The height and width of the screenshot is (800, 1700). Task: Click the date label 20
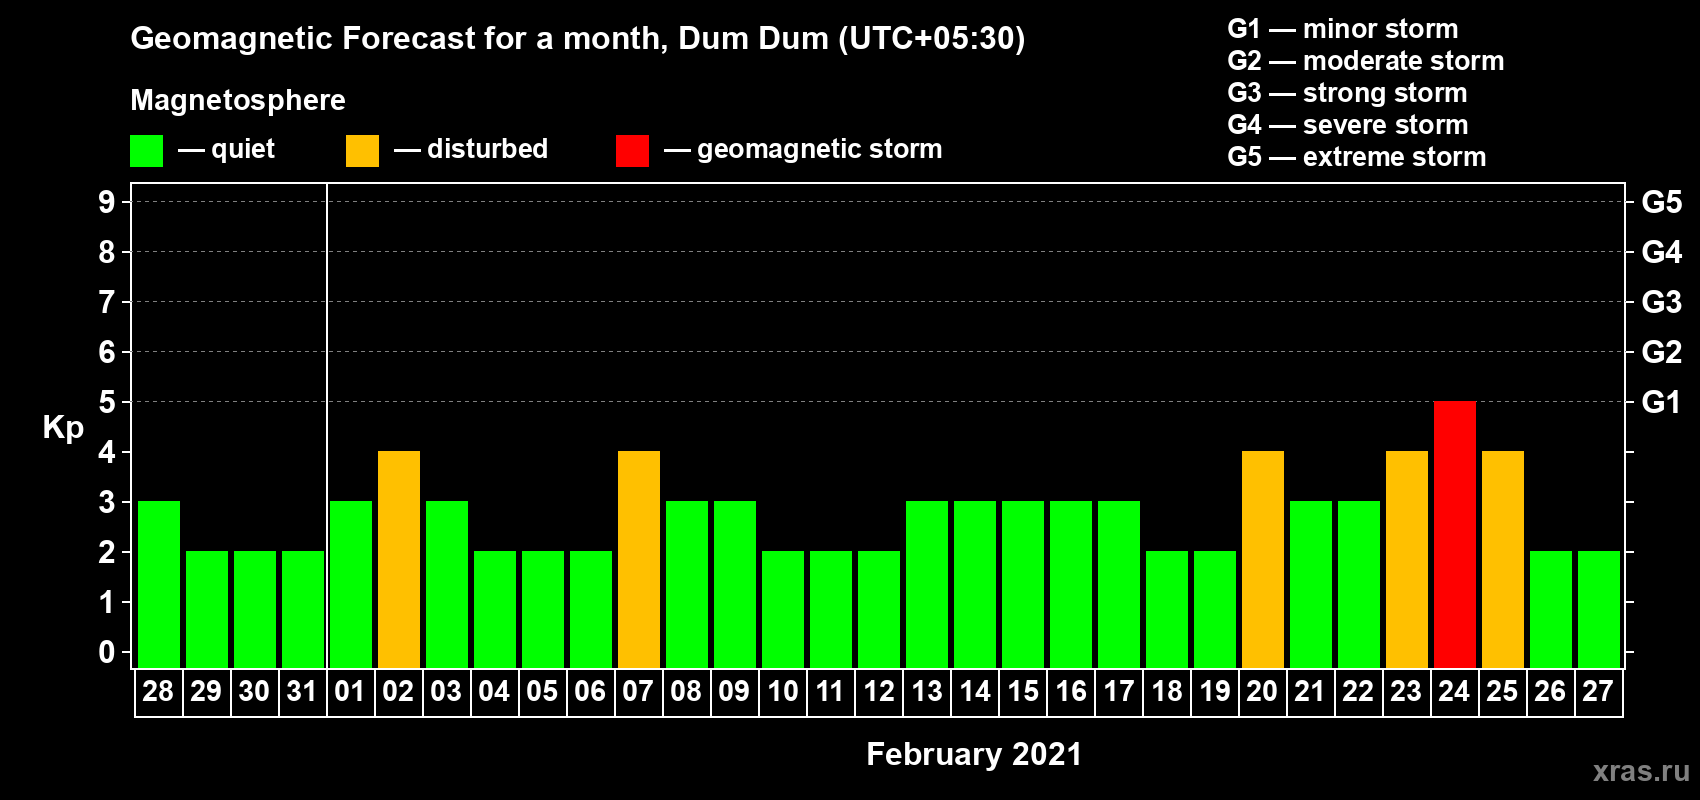coord(1262,691)
